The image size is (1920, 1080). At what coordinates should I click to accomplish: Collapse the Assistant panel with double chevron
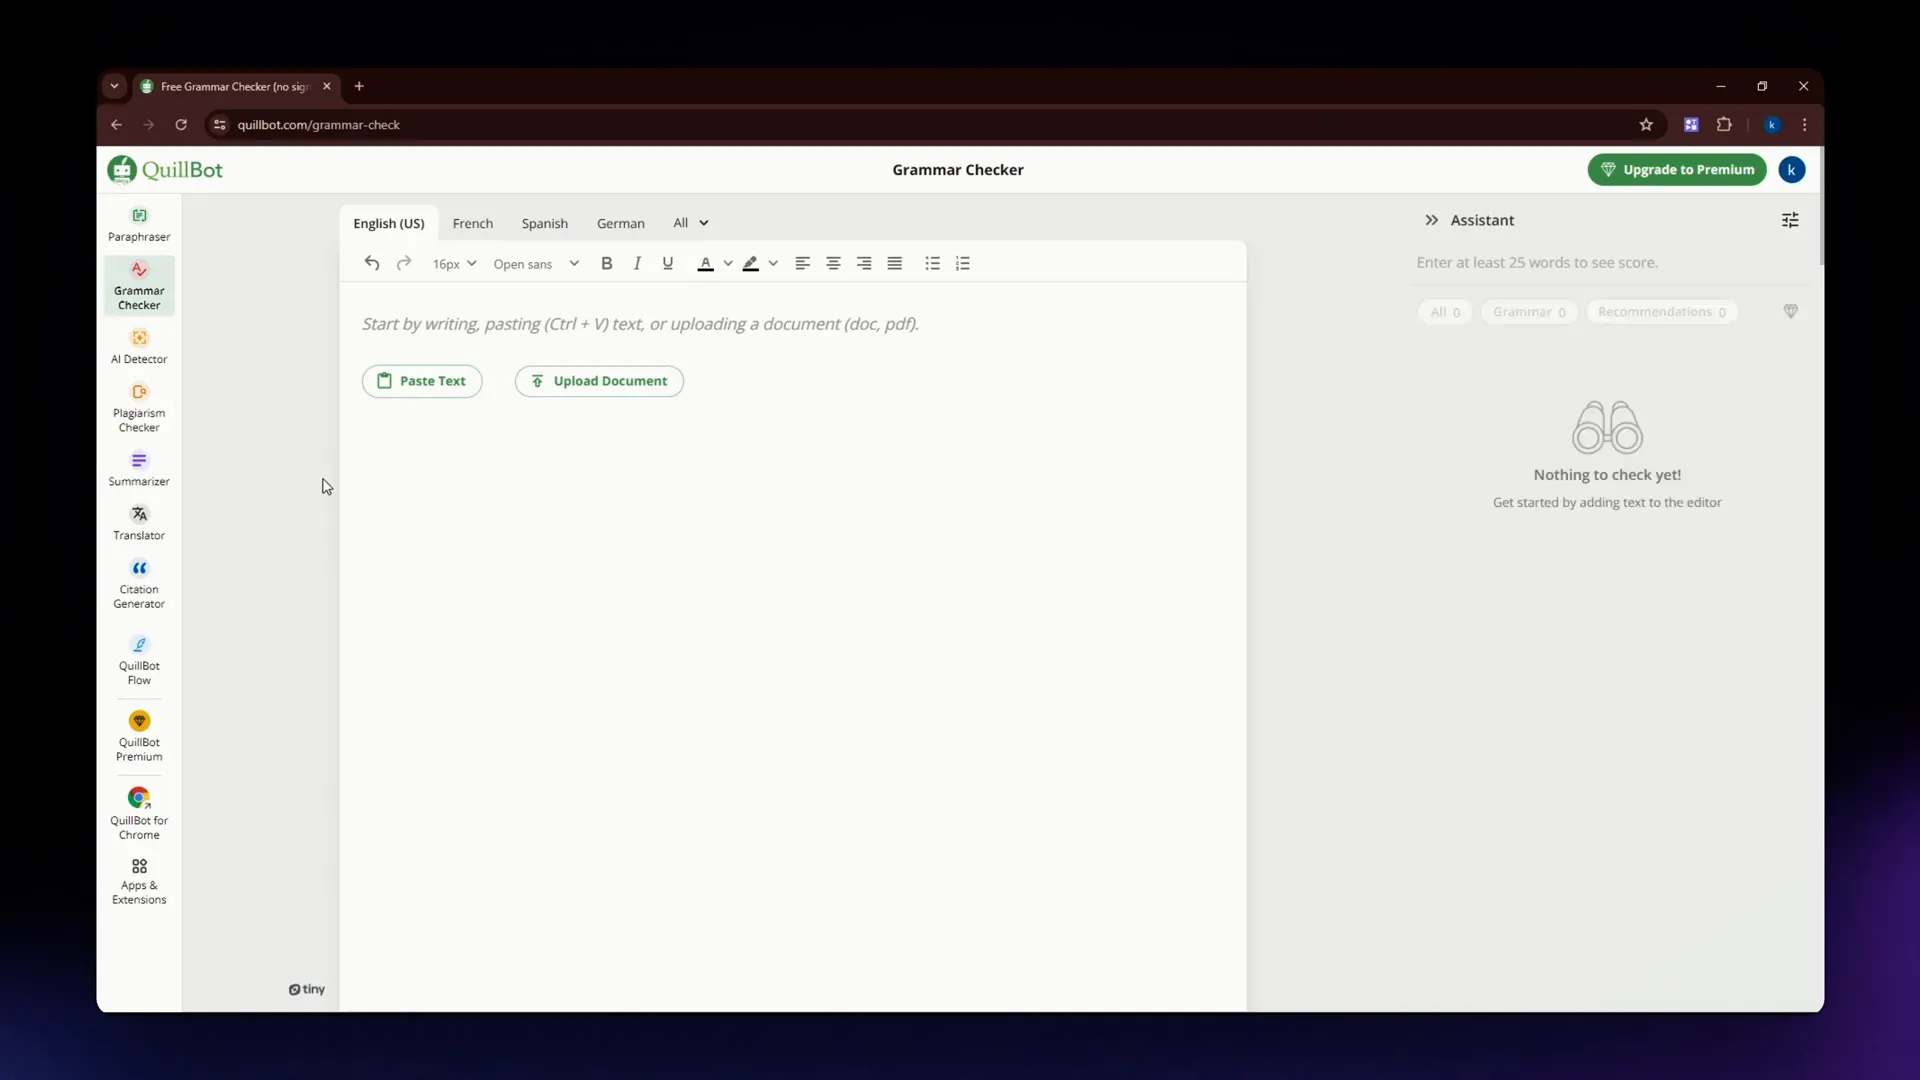pos(1432,220)
